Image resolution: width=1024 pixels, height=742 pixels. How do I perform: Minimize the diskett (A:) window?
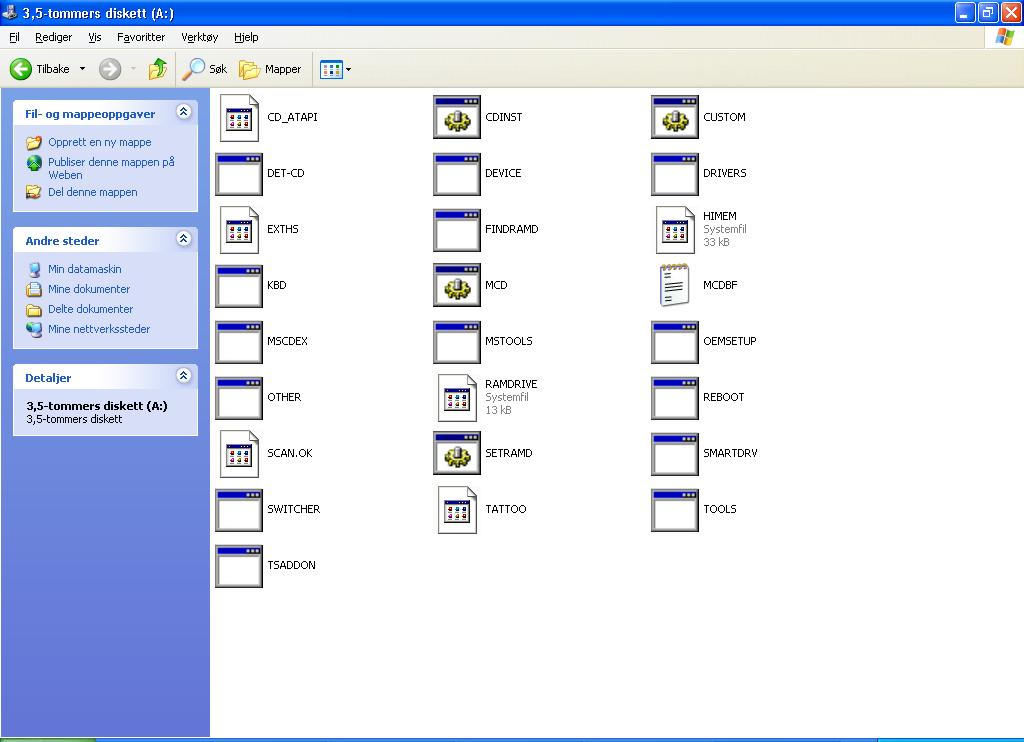(x=965, y=12)
